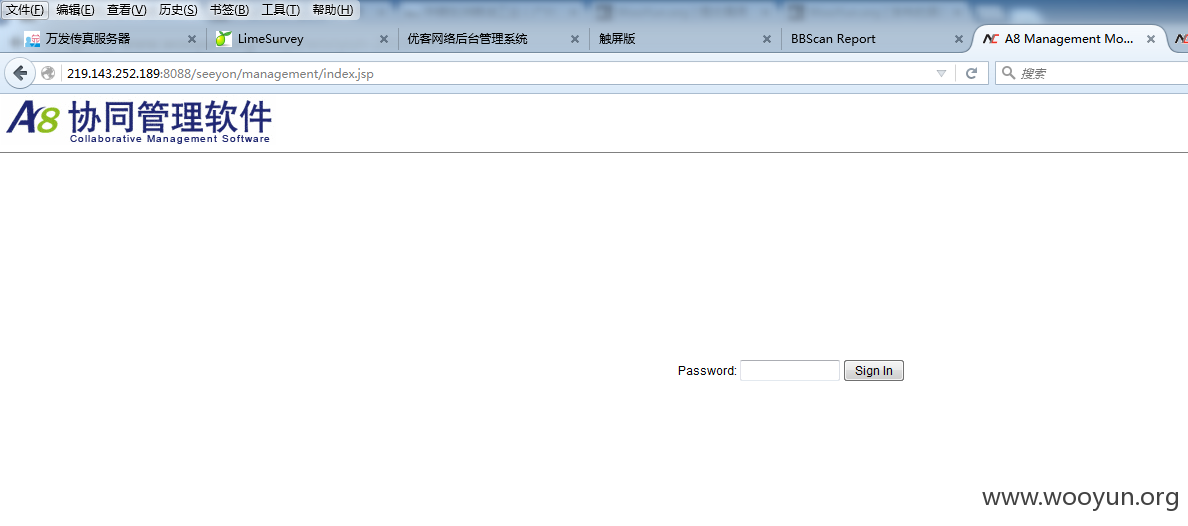Open the address bar history dropdown arrow
Viewport: 1188px width, 526px height.
point(941,74)
